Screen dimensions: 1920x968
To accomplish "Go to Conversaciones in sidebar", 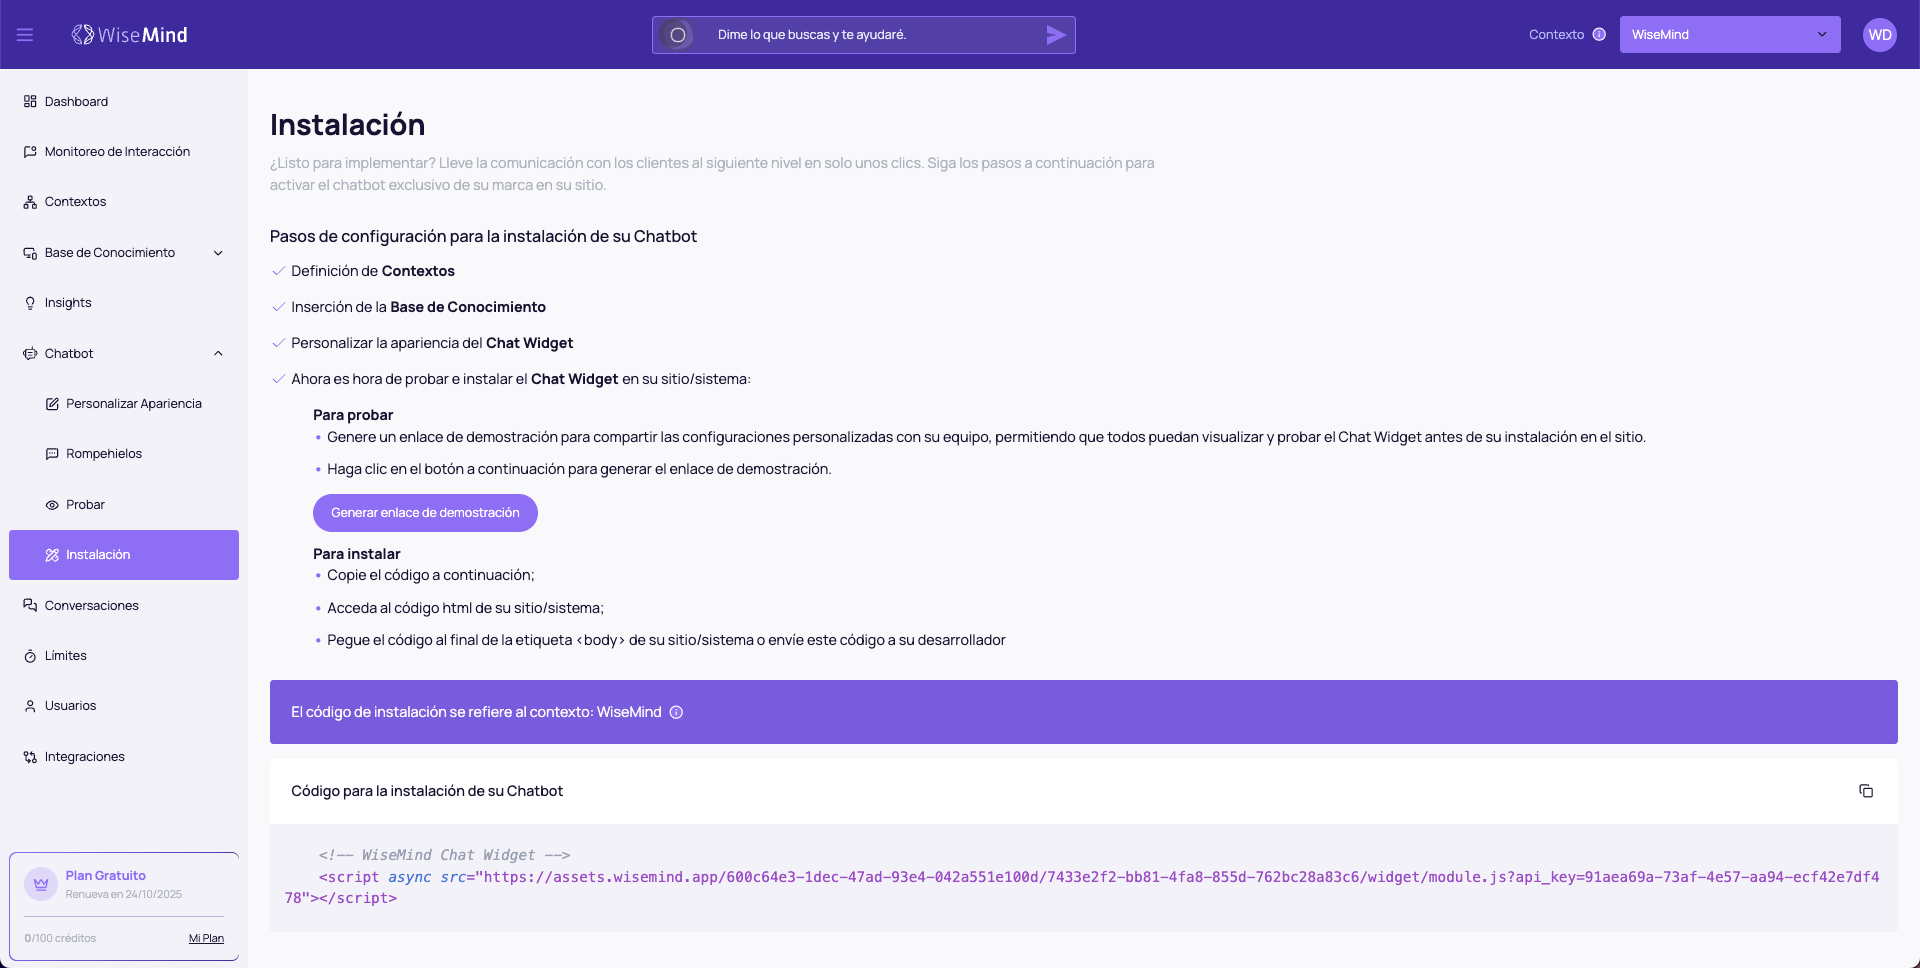I will pos(91,606).
